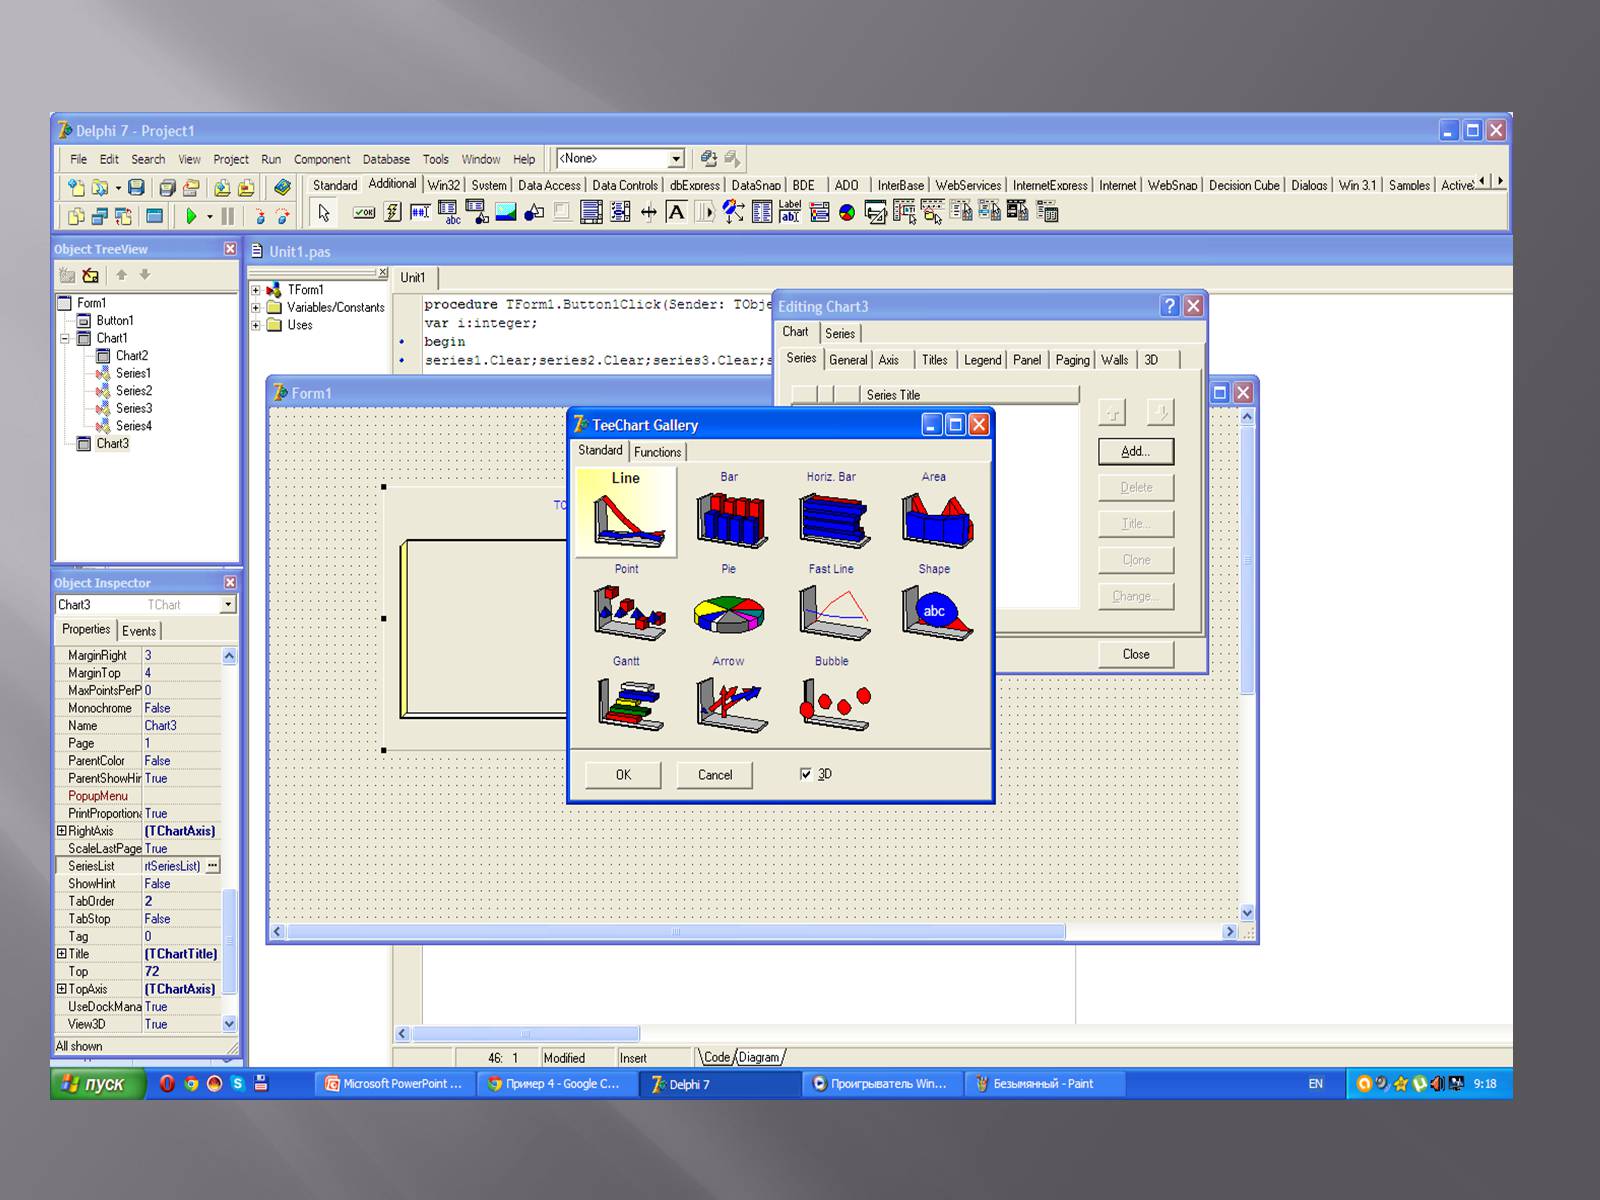Click Object Inspector scrollbar down arrow
The image size is (1600, 1200).
coord(229,1024)
